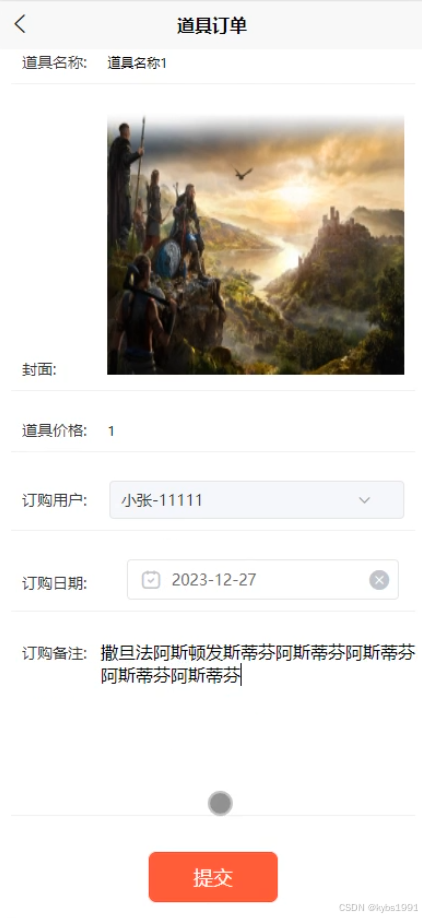Click the 订购备注 label
The image size is (422, 919).
(55, 653)
